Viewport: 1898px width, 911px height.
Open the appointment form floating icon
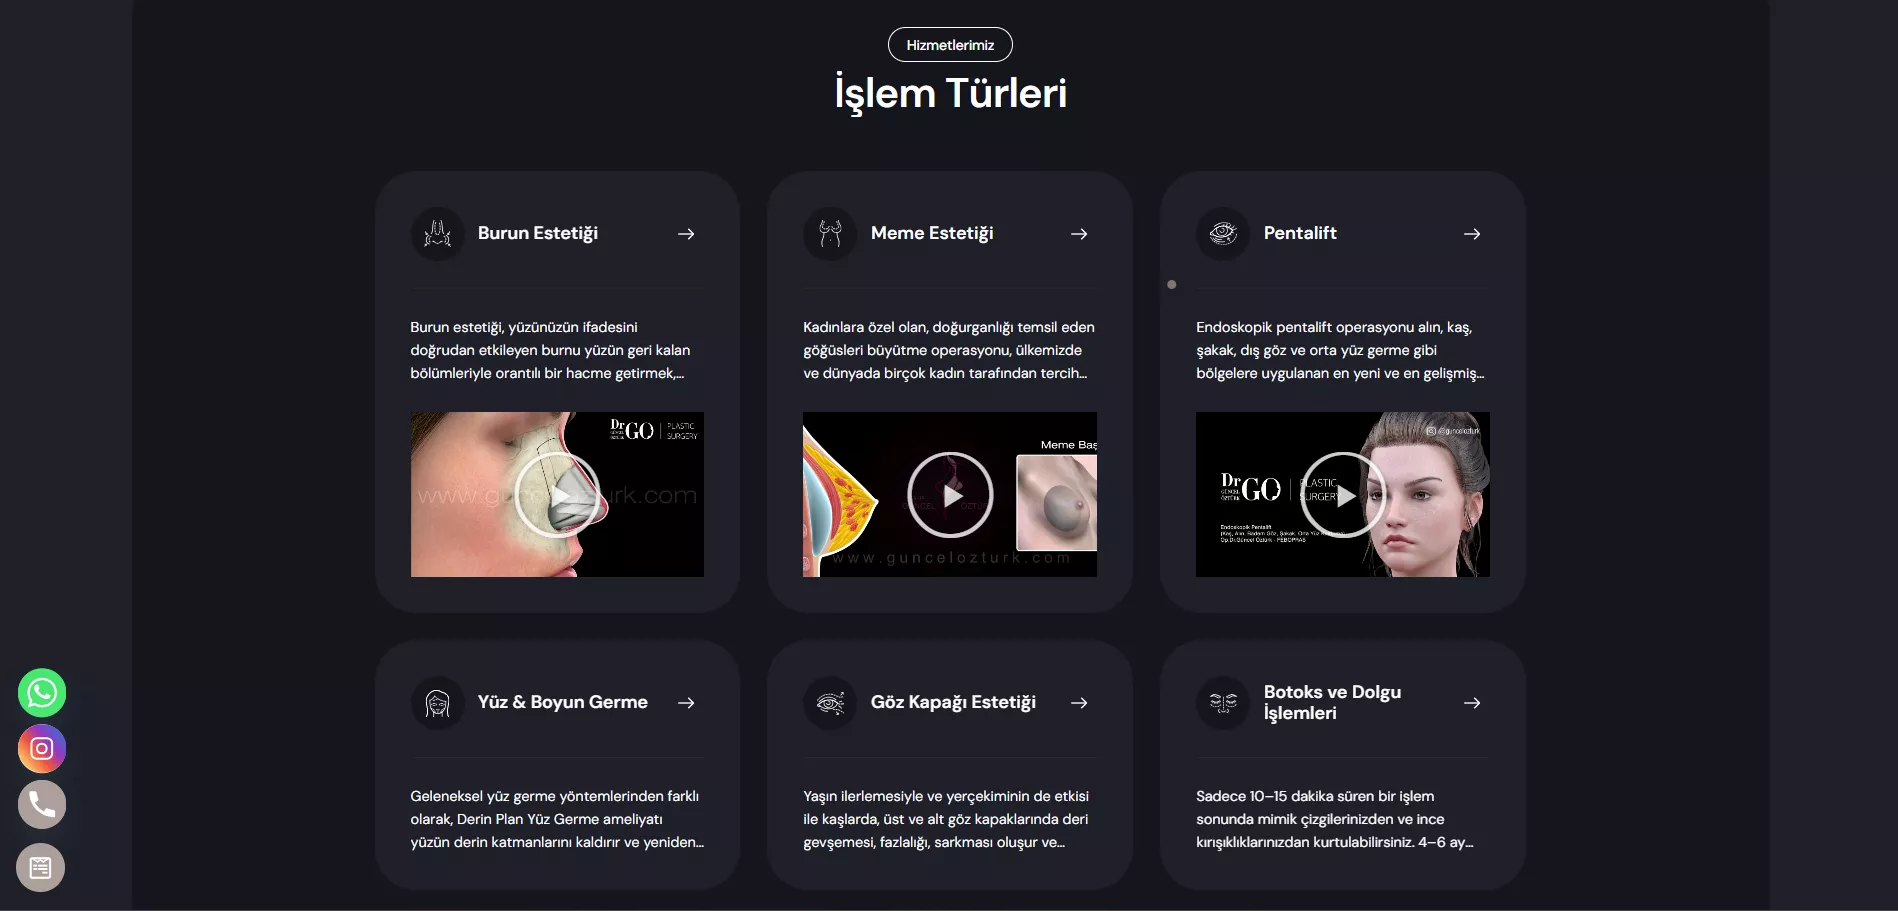coord(41,867)
